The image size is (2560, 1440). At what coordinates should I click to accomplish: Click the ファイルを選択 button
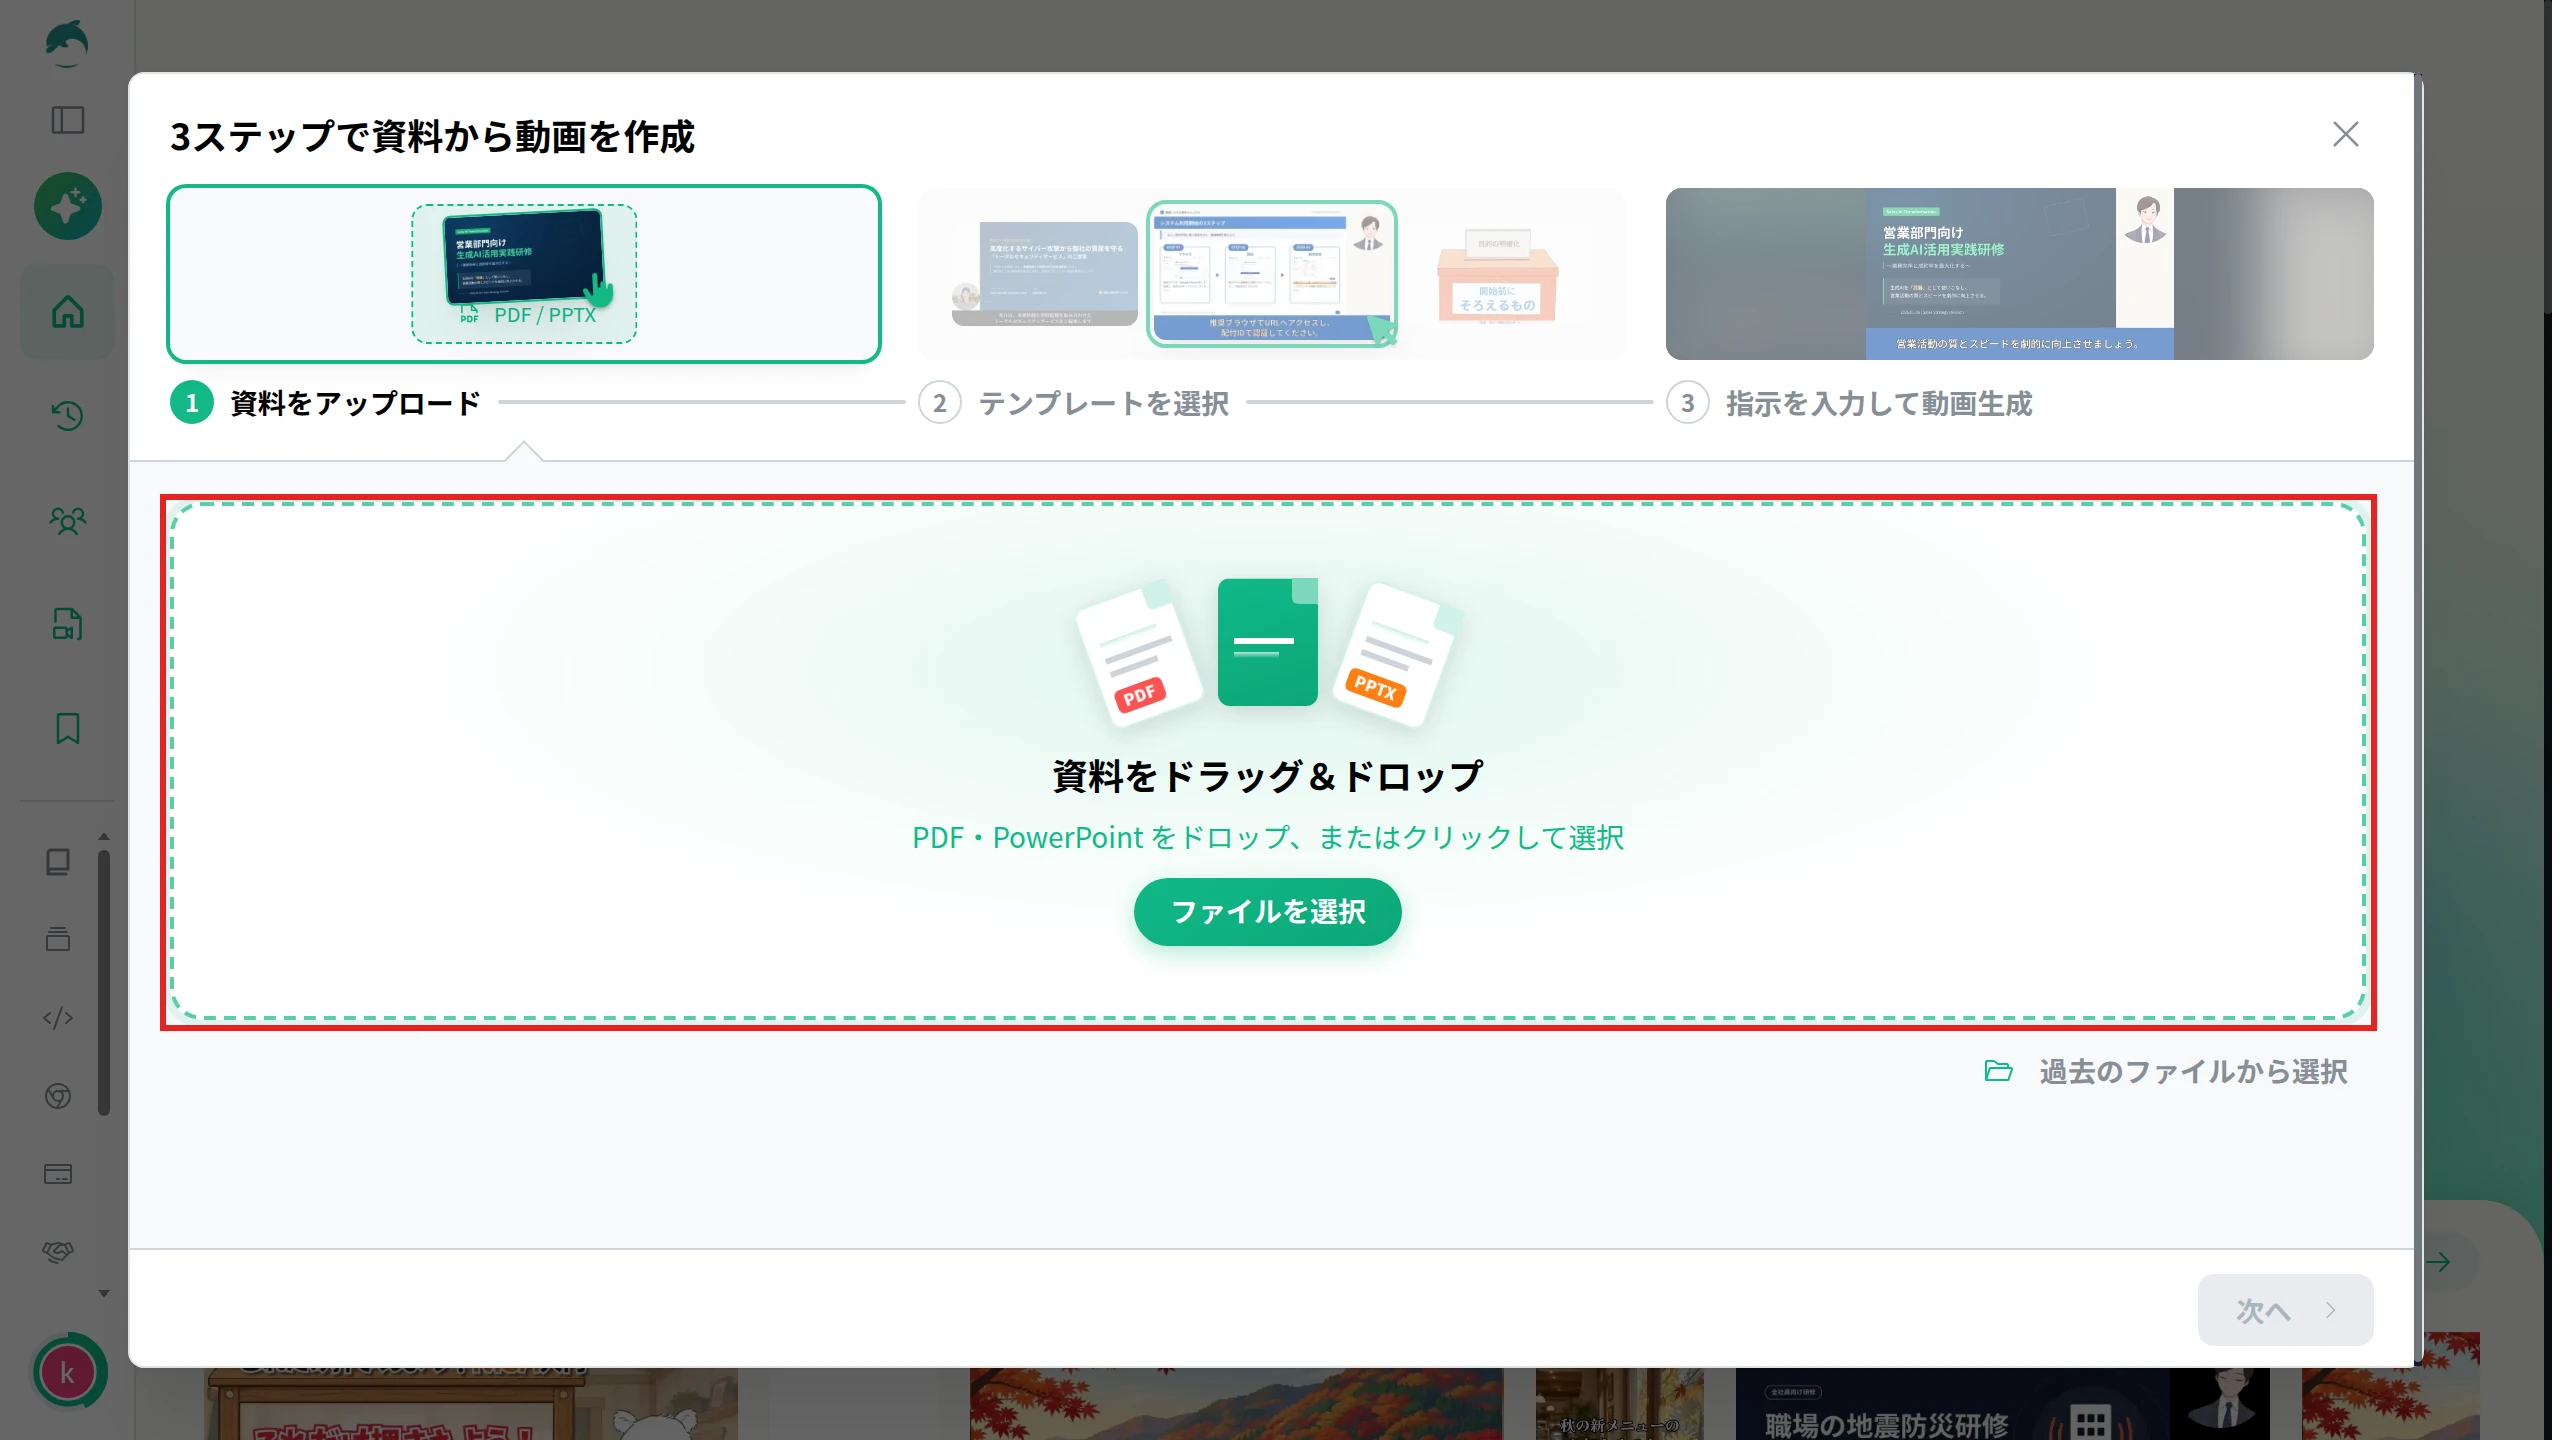pyautogui.click(x=1267, y=912)
